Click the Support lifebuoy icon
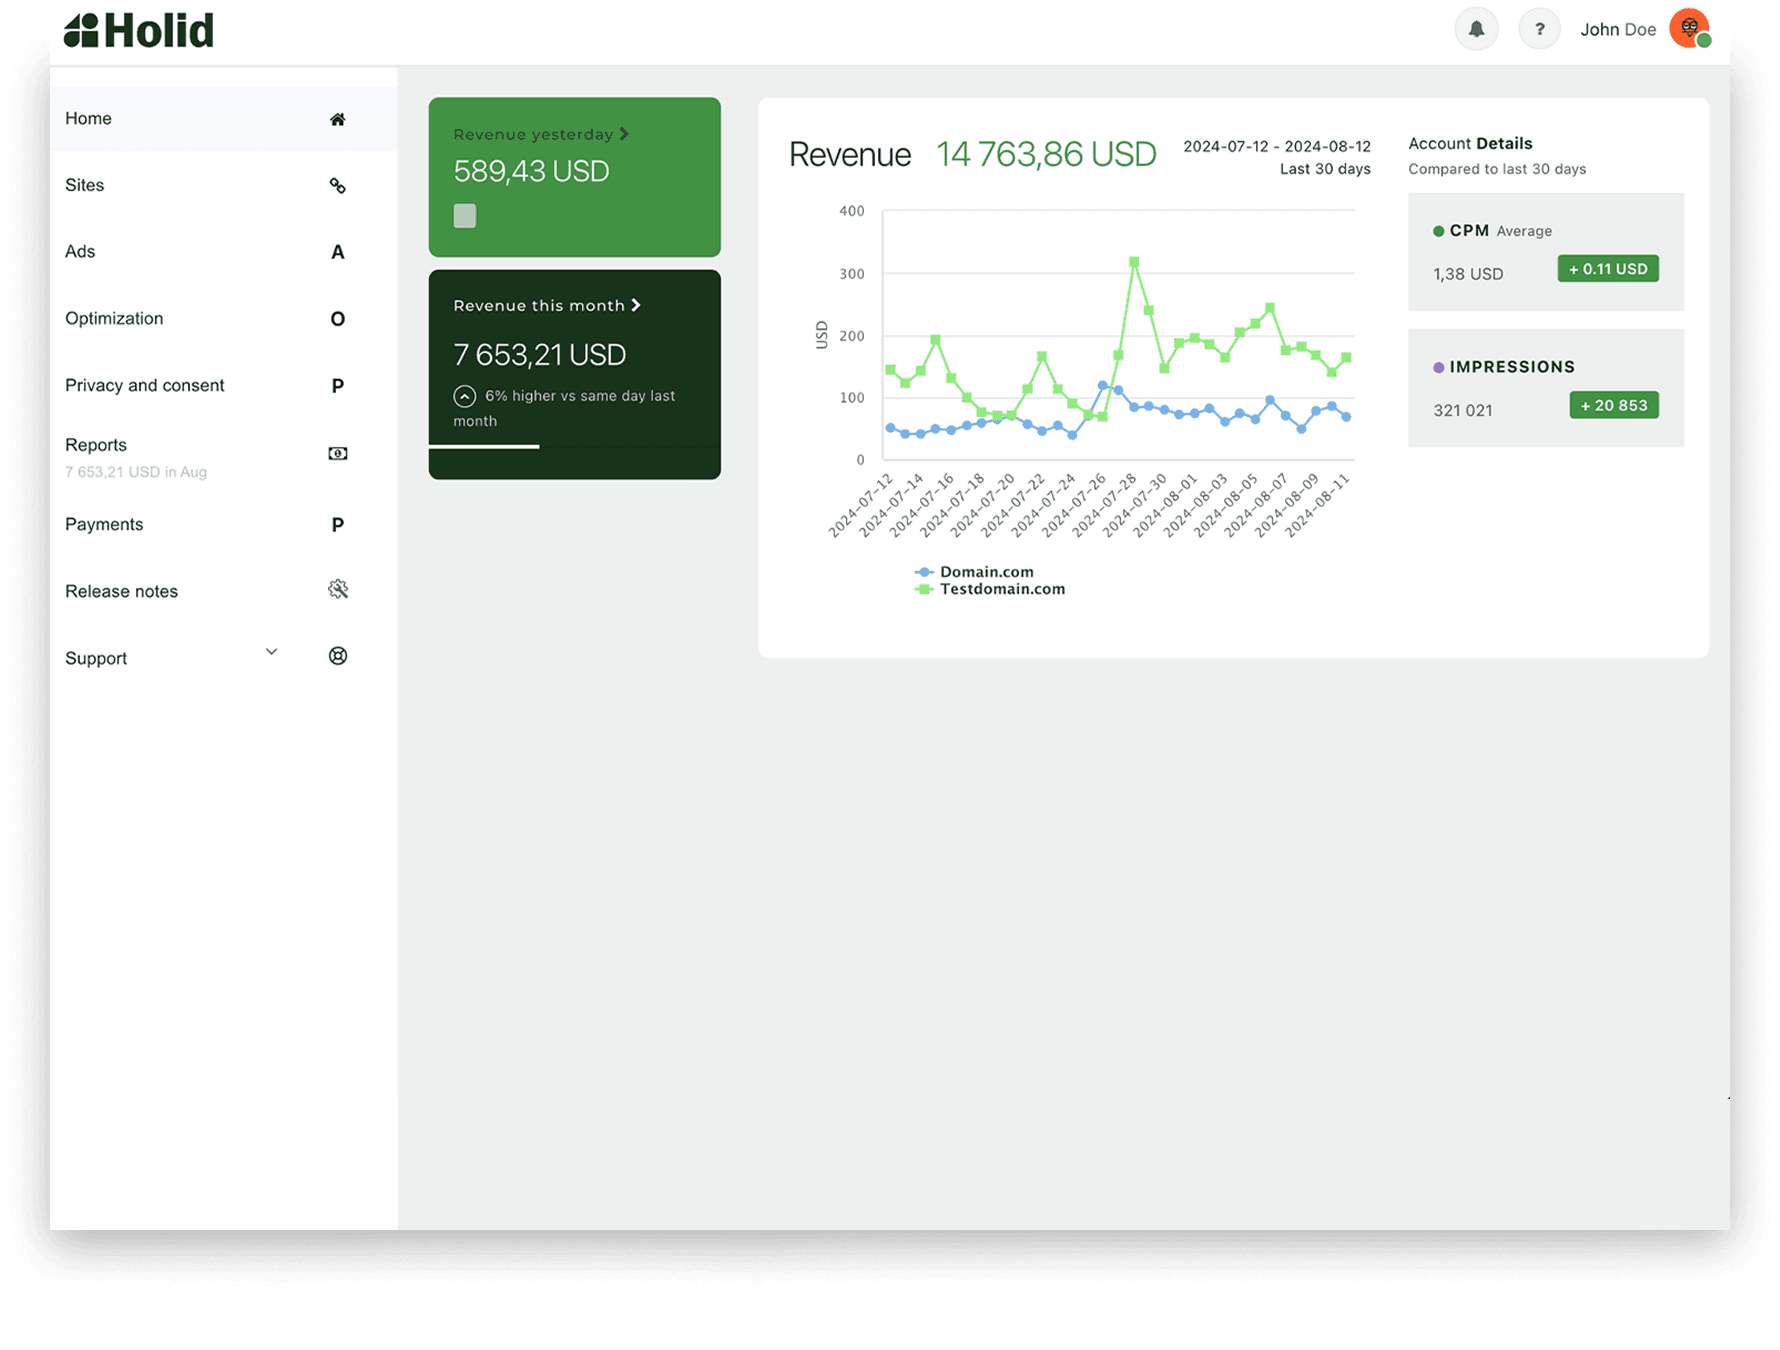 click(338, 656)
